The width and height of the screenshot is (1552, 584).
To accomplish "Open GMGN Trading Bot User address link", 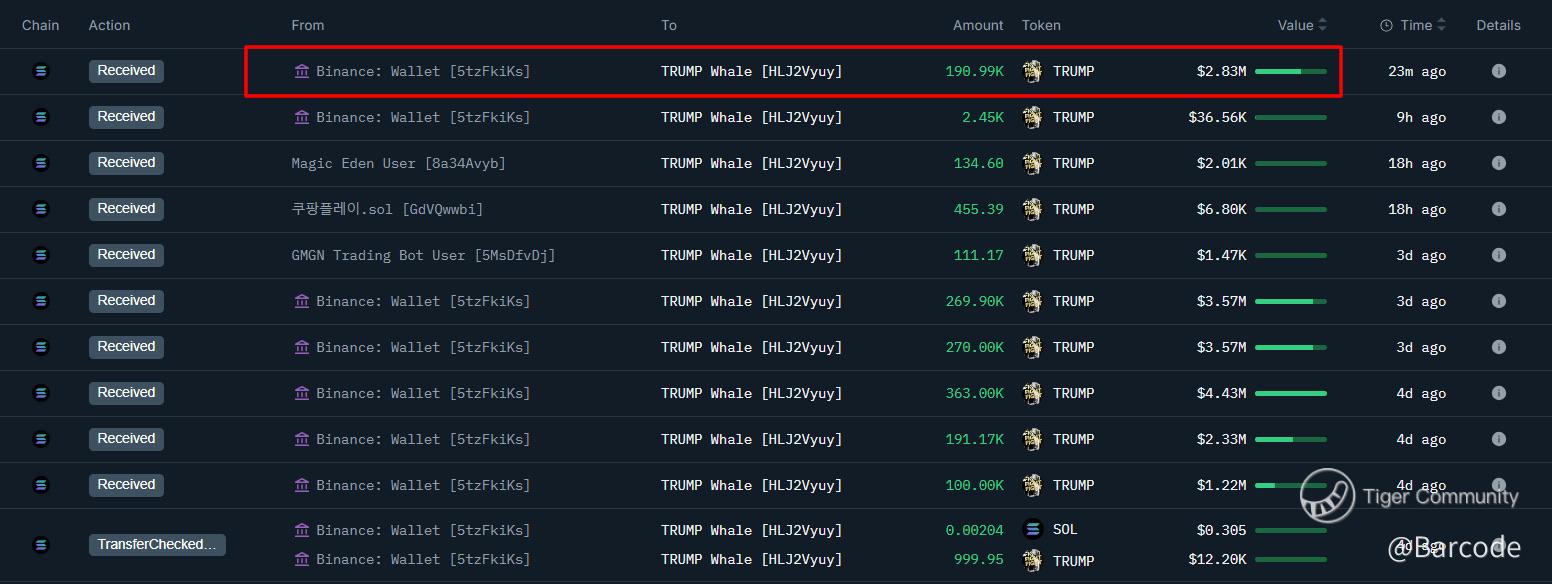I will [423, 255].
